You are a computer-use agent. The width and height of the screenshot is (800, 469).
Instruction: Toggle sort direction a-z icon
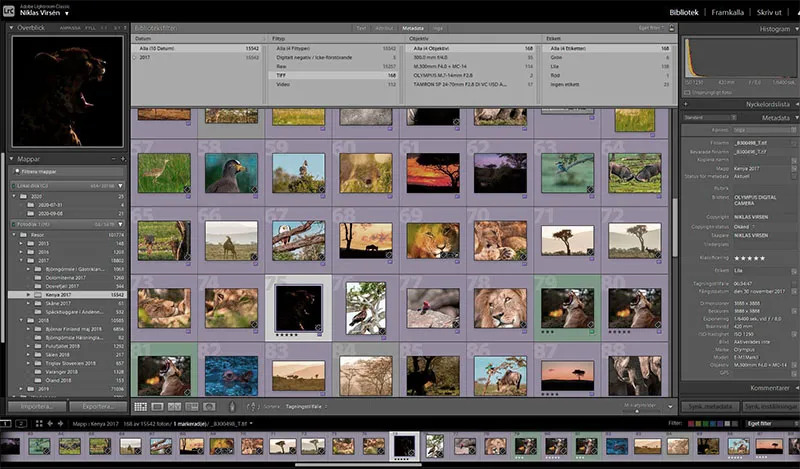pyautogui.click(x=252, y=407)
